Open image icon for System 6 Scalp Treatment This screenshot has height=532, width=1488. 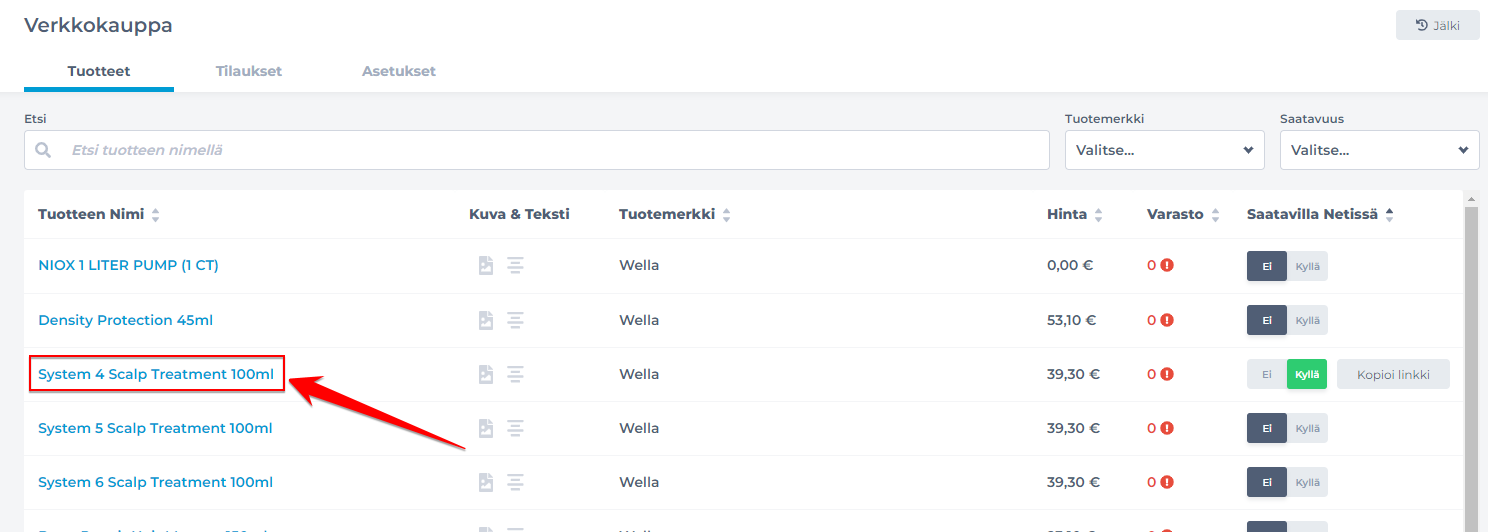[x=485, y=482]
